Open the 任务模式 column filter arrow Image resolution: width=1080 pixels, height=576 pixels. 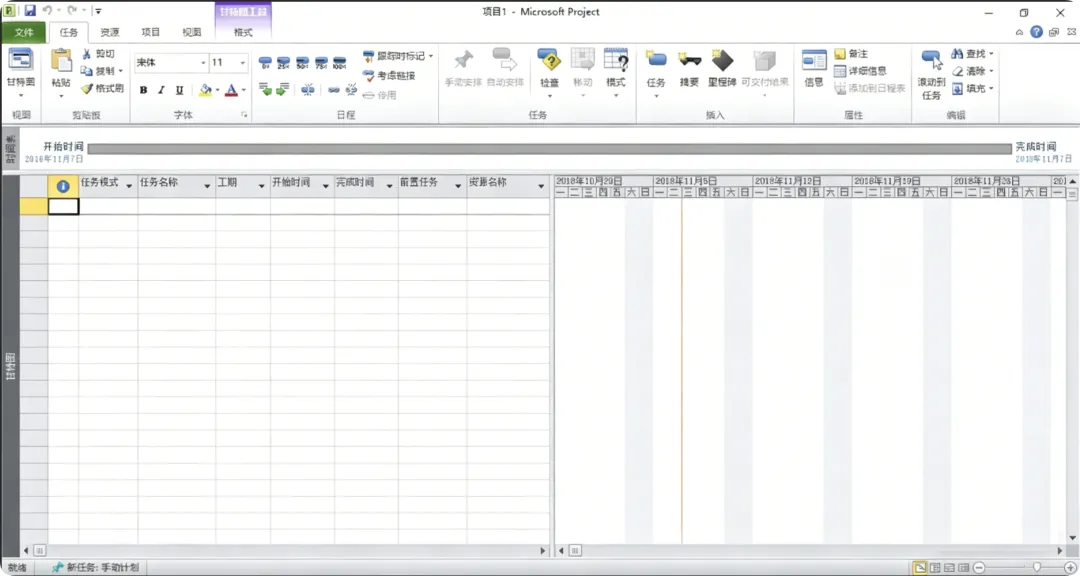[x=129, y=186]
